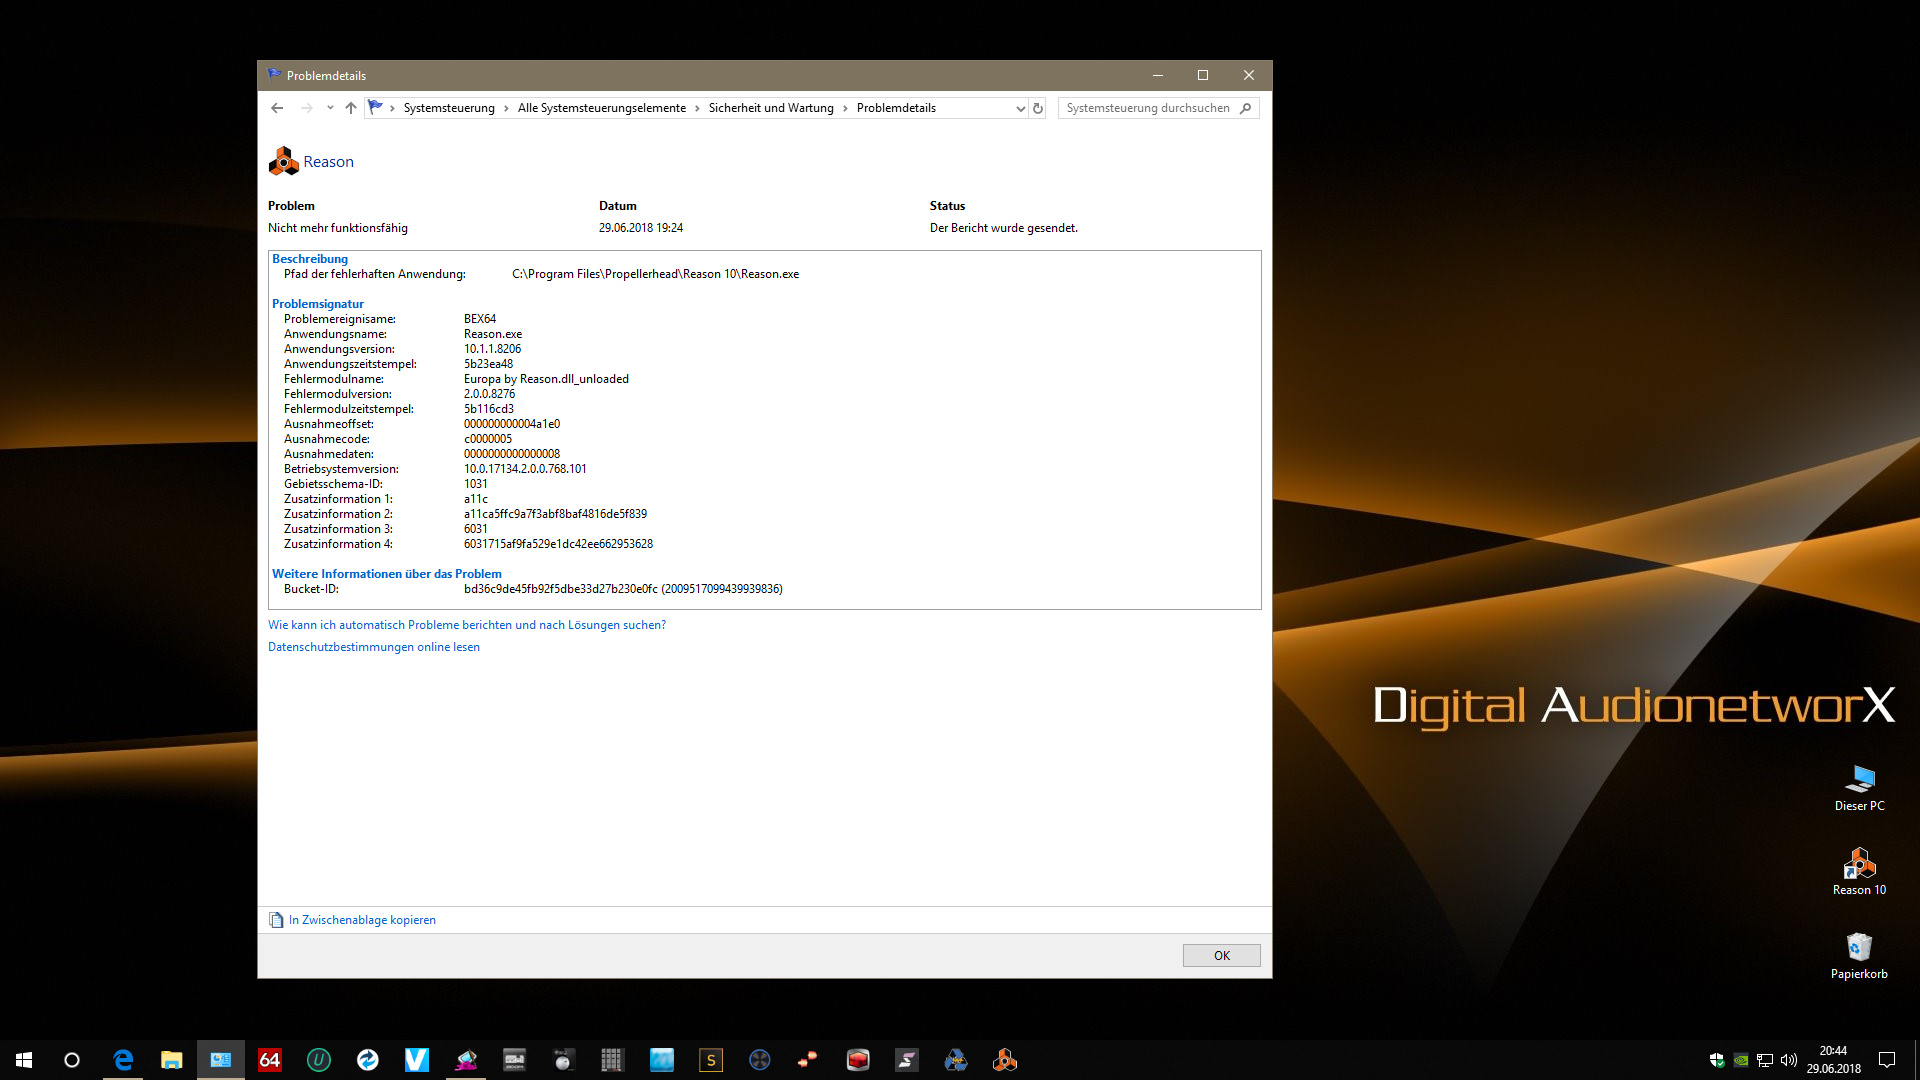Click Betriebssystemversion value 10.0.17134.2.0.0.768.101
This screenshot has height=1080, width=1920.
525,469
